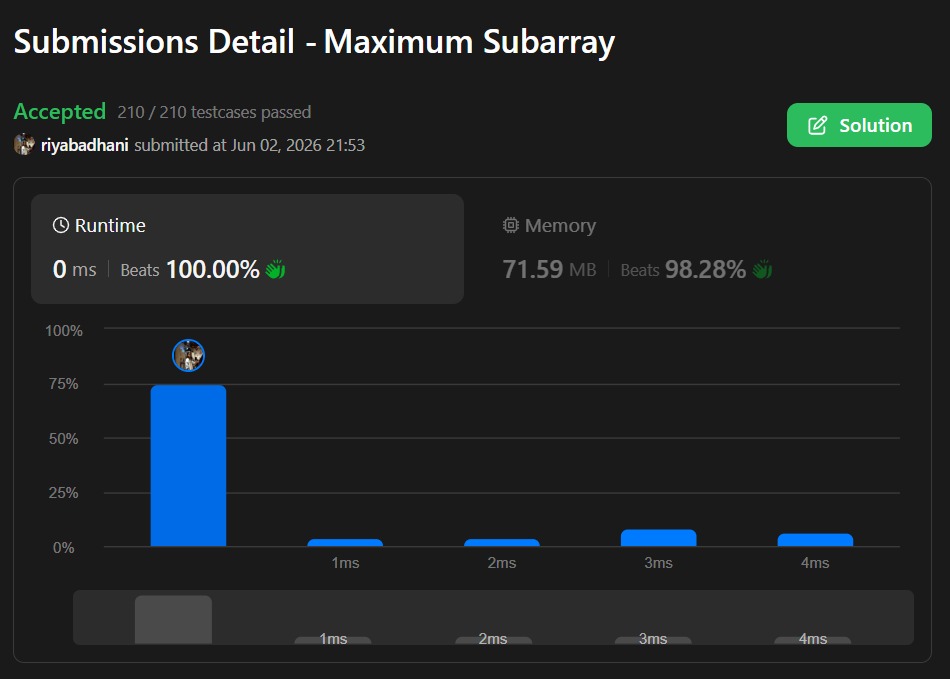Click the 1ms bar in bottom minimap
The width and height of the screenshot is (950, 679).
click(333, 640)
